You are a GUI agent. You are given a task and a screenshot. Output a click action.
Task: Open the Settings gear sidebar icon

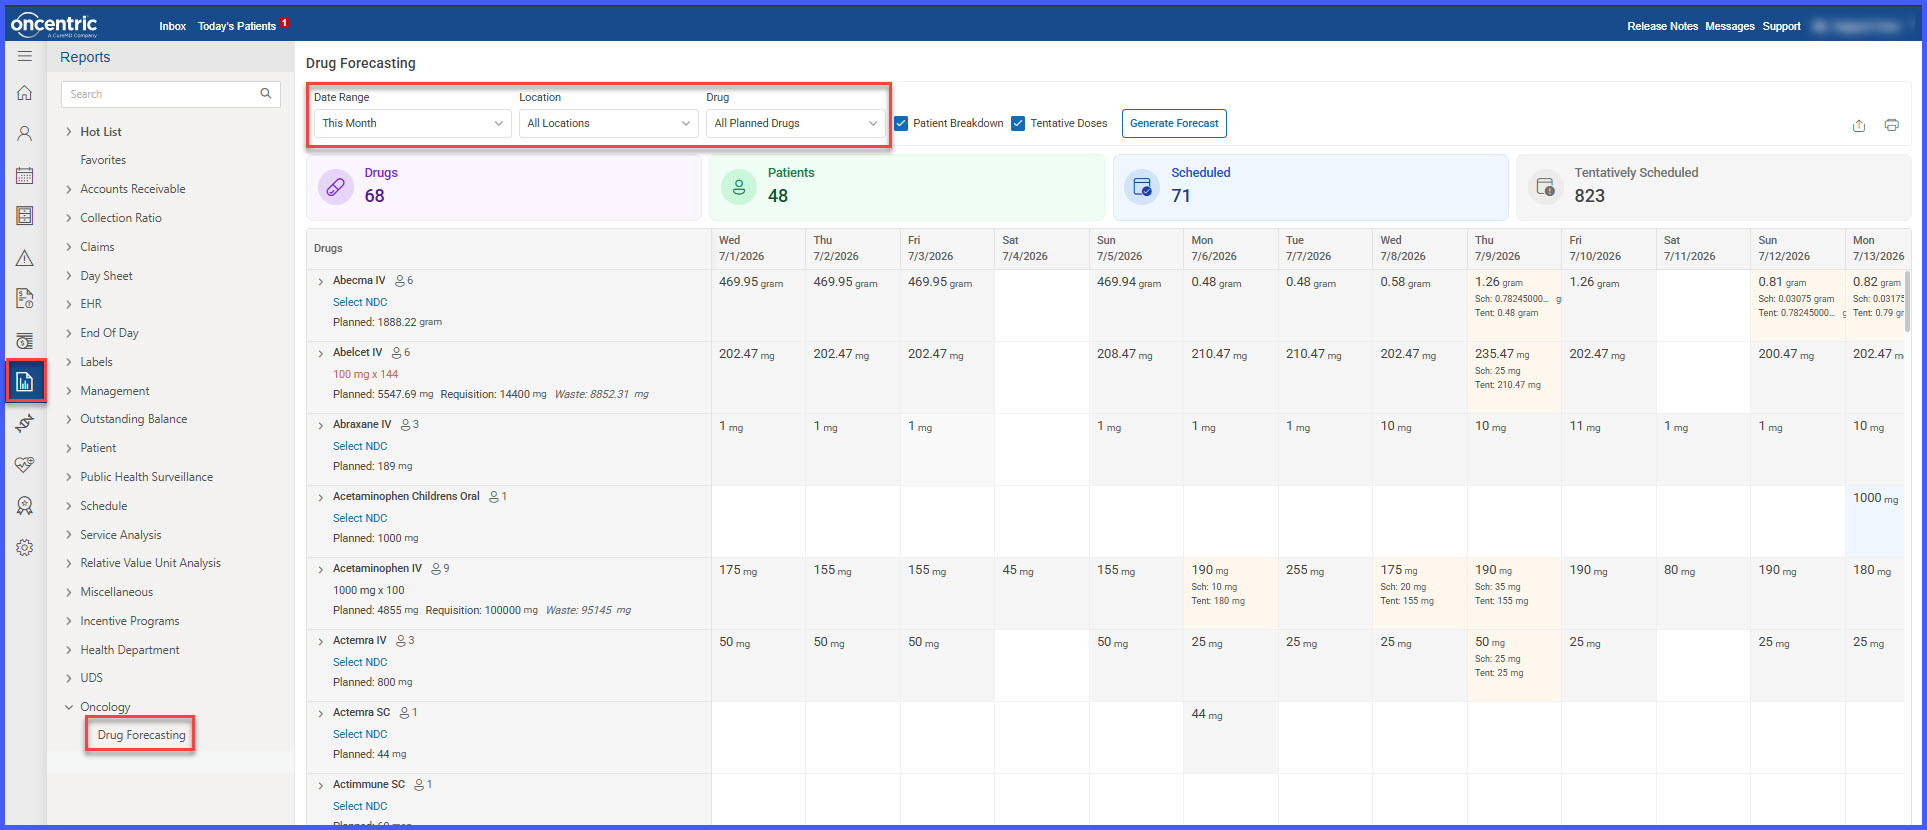pyautogui.click(x=25, y=548)
